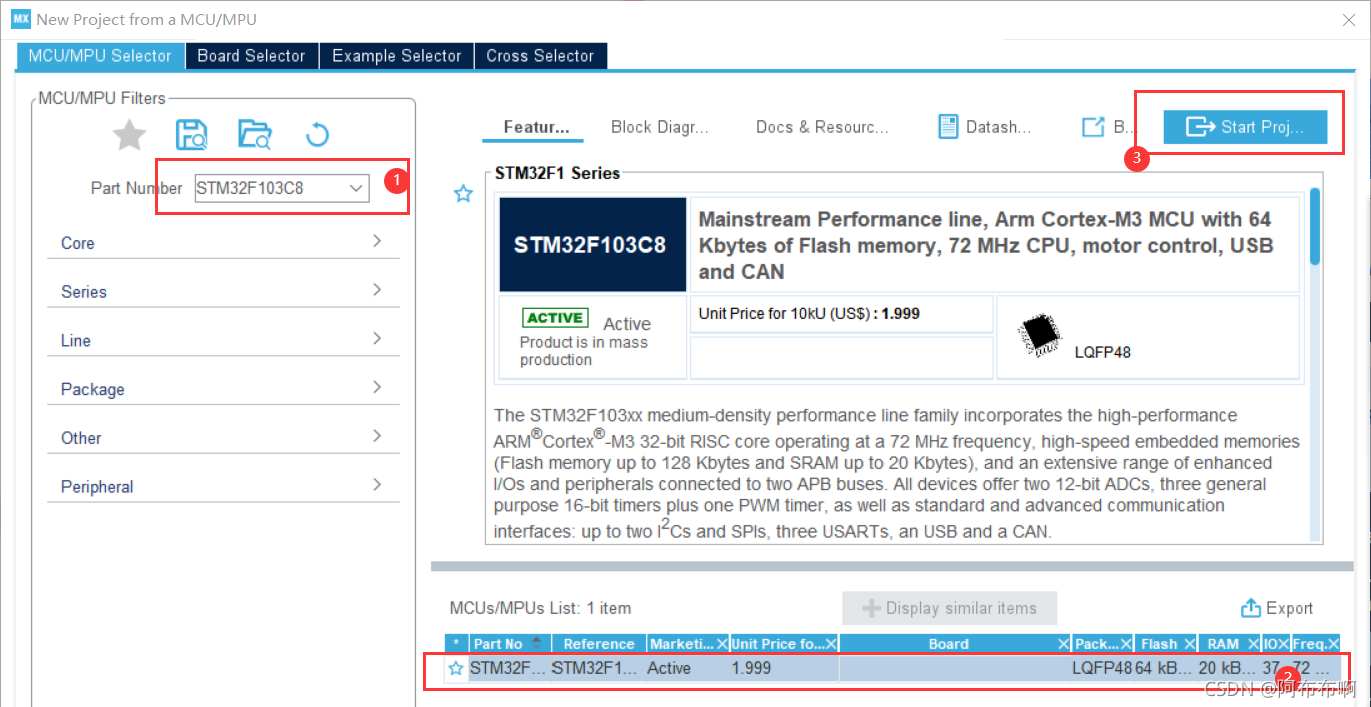Expand the Line filter section
The height and width of the screenshot is (707, 1371).
[223, 340]
